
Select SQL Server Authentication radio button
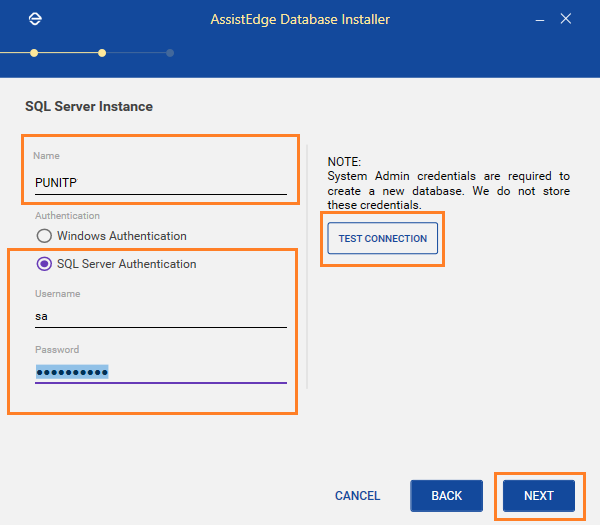(x=44, y=264)
